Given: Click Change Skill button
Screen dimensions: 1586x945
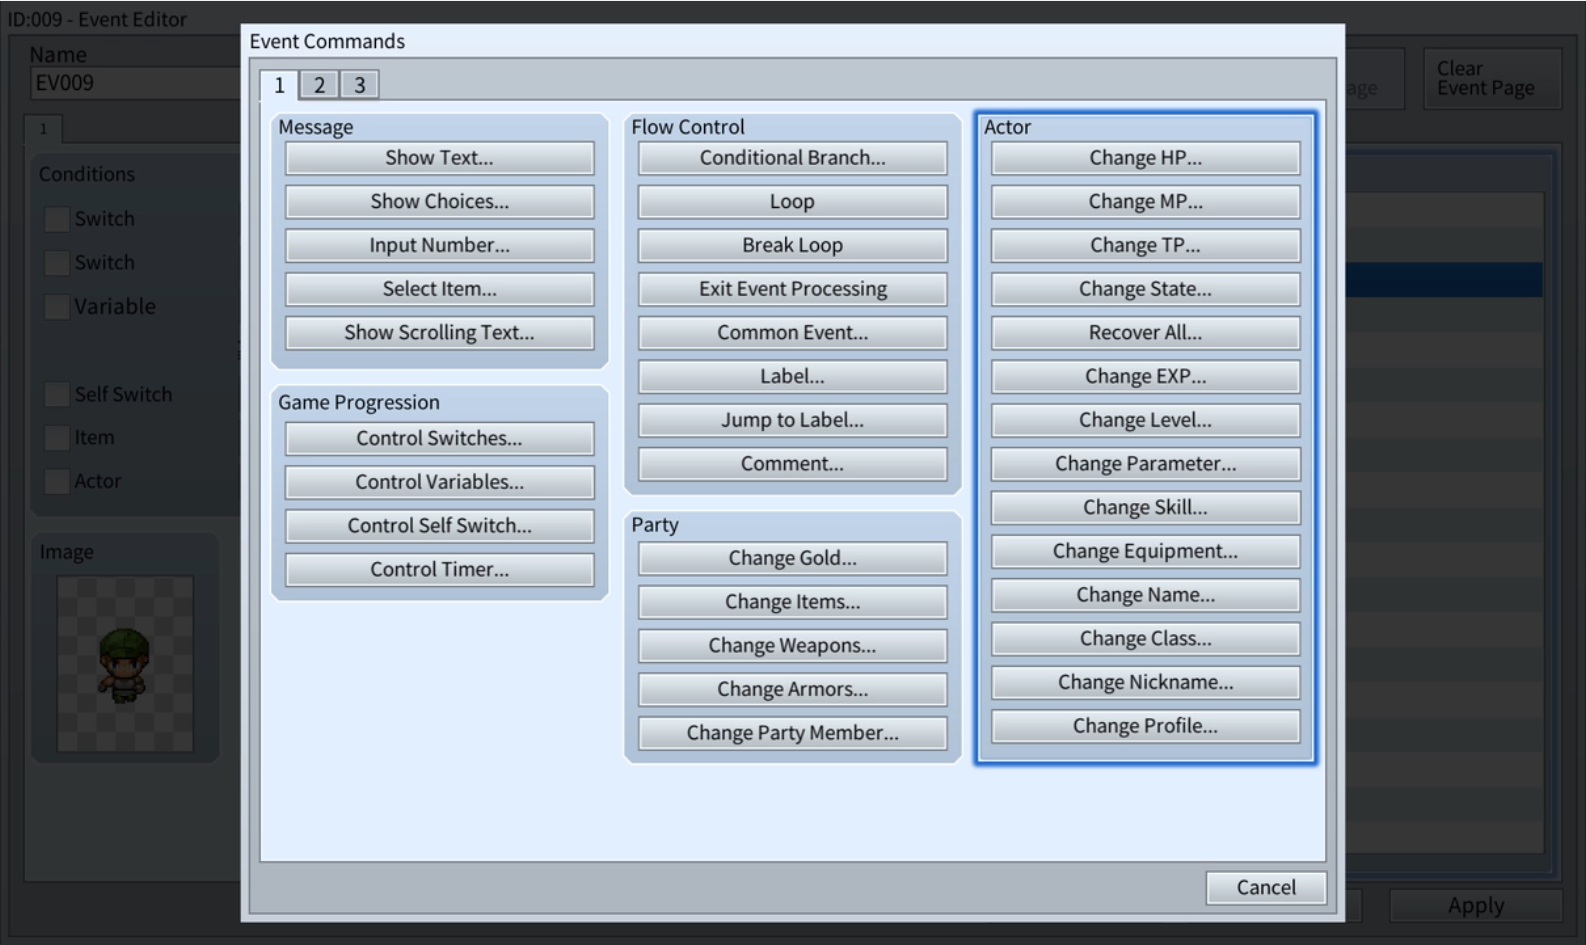Looking at the screenshot, I should [1145, 508].
